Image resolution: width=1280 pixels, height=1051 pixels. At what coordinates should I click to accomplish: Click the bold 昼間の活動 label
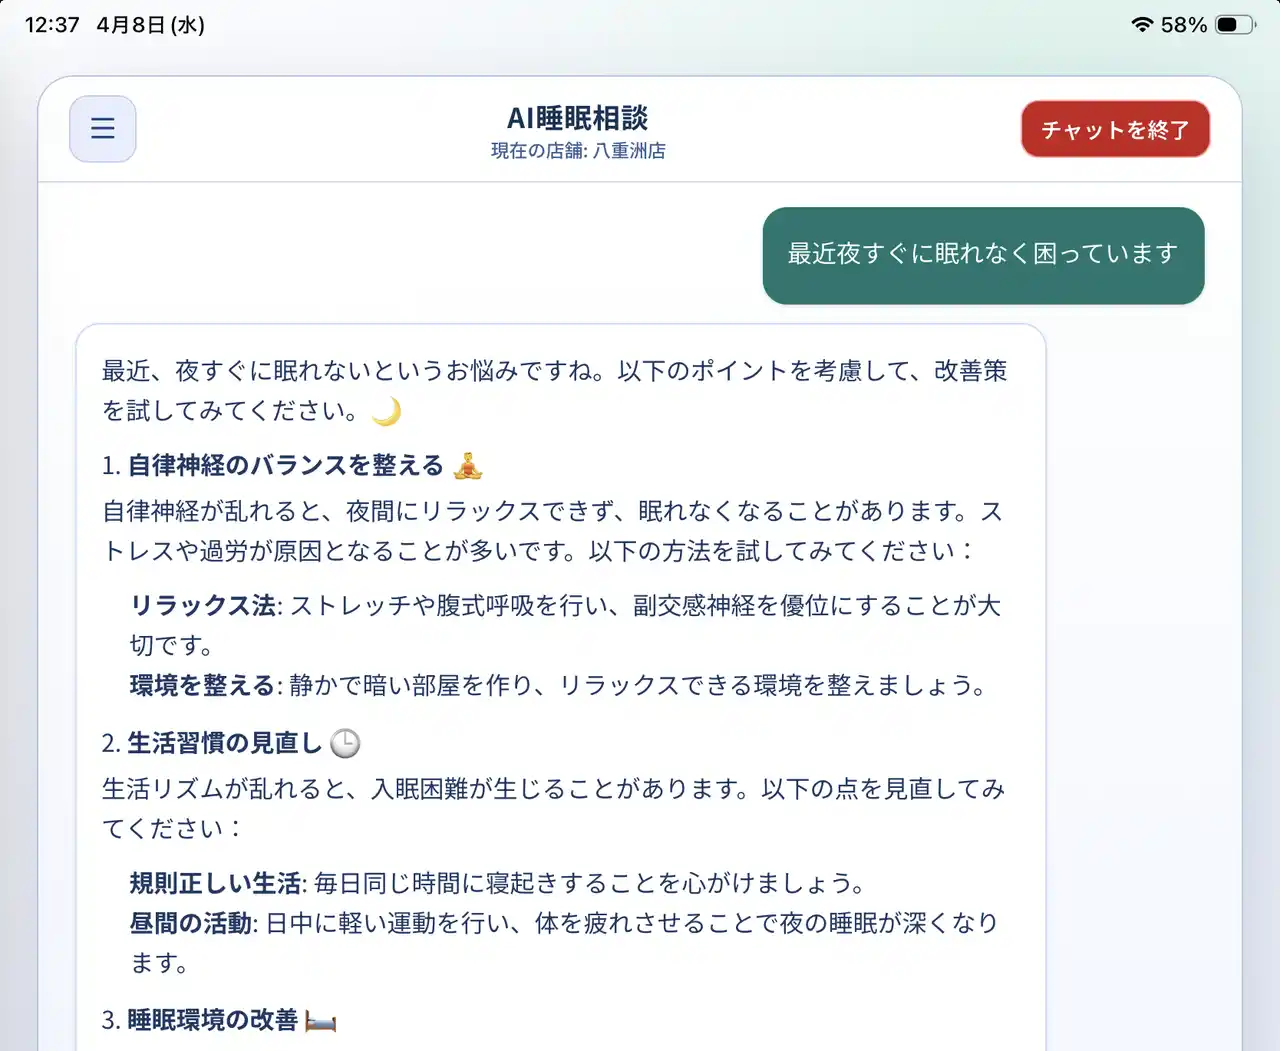pyautogui.click(x=191, y=923)
